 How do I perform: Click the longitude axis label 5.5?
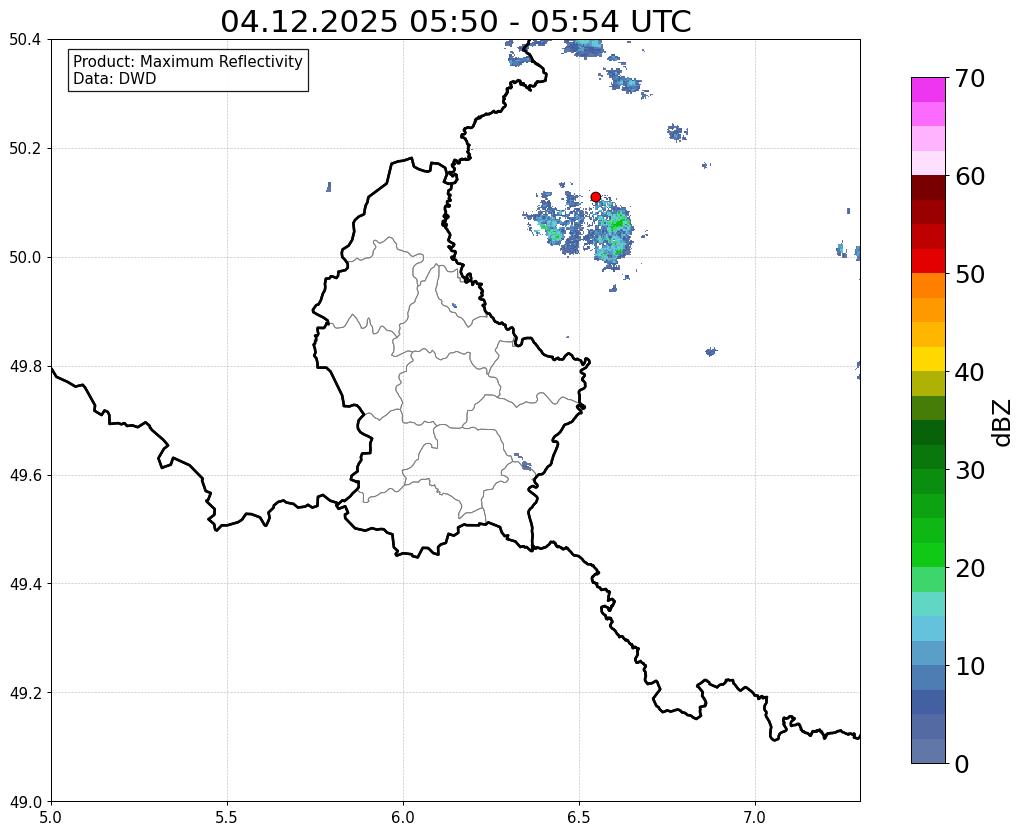[227, 817]
